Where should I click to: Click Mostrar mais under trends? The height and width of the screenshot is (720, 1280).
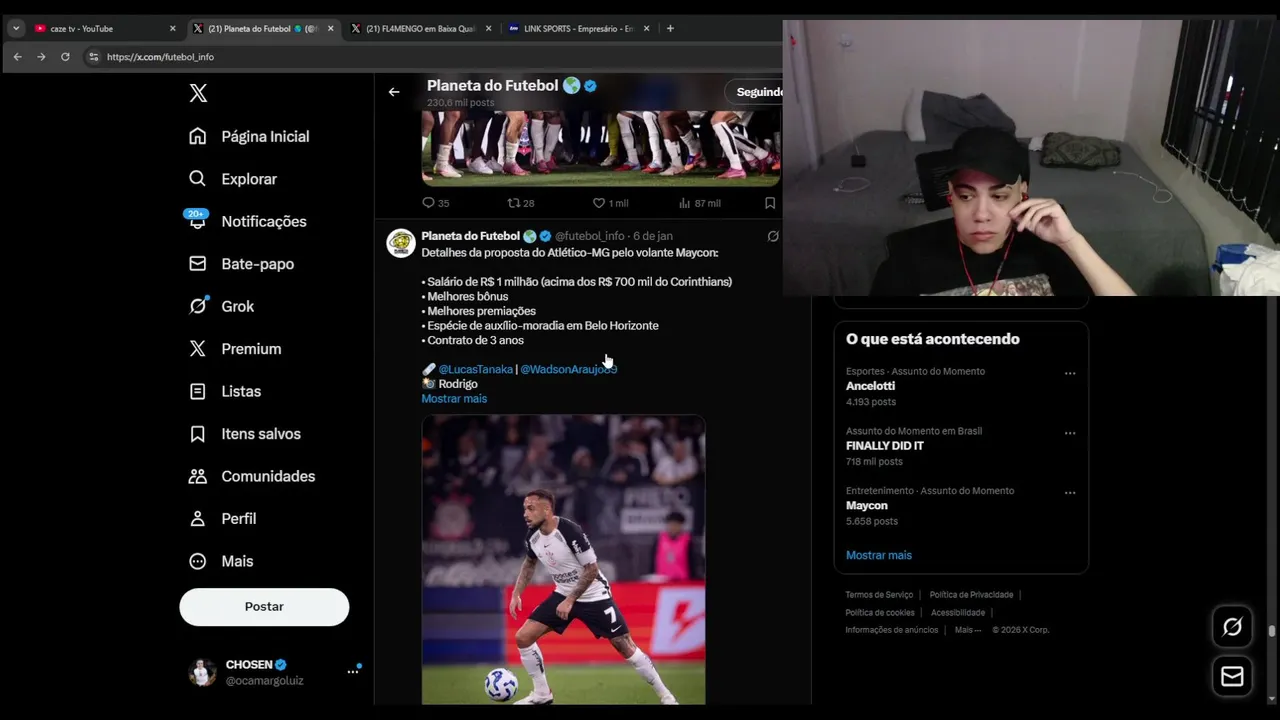tap(879, 555)
